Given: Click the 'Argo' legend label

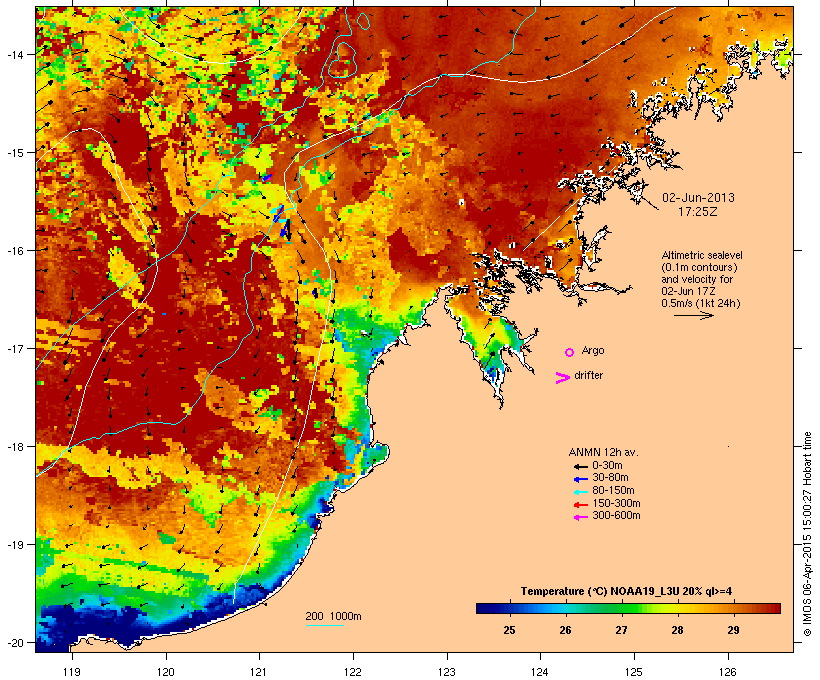Looking at the screenshot, I should [593, 350].
